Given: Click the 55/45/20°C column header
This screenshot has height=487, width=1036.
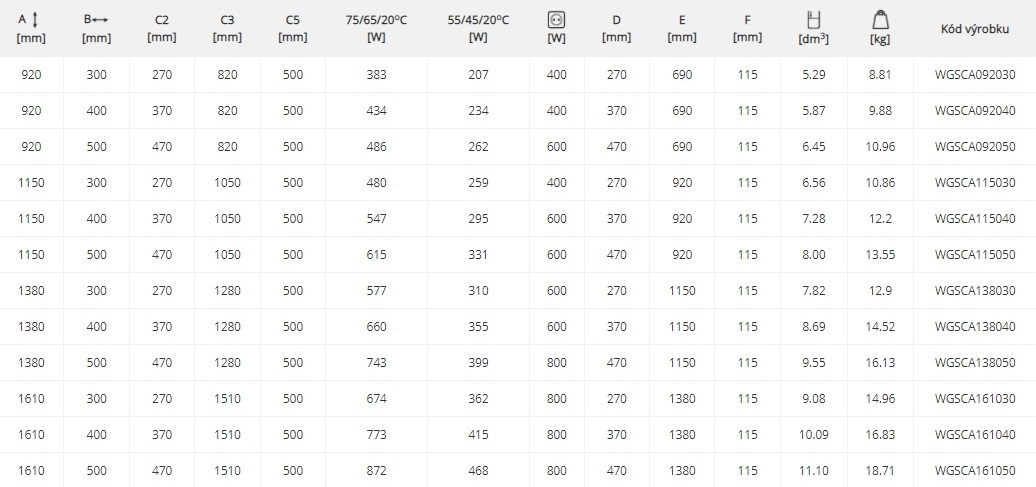Looking at the screenshot, I should (x=478, y=28).
